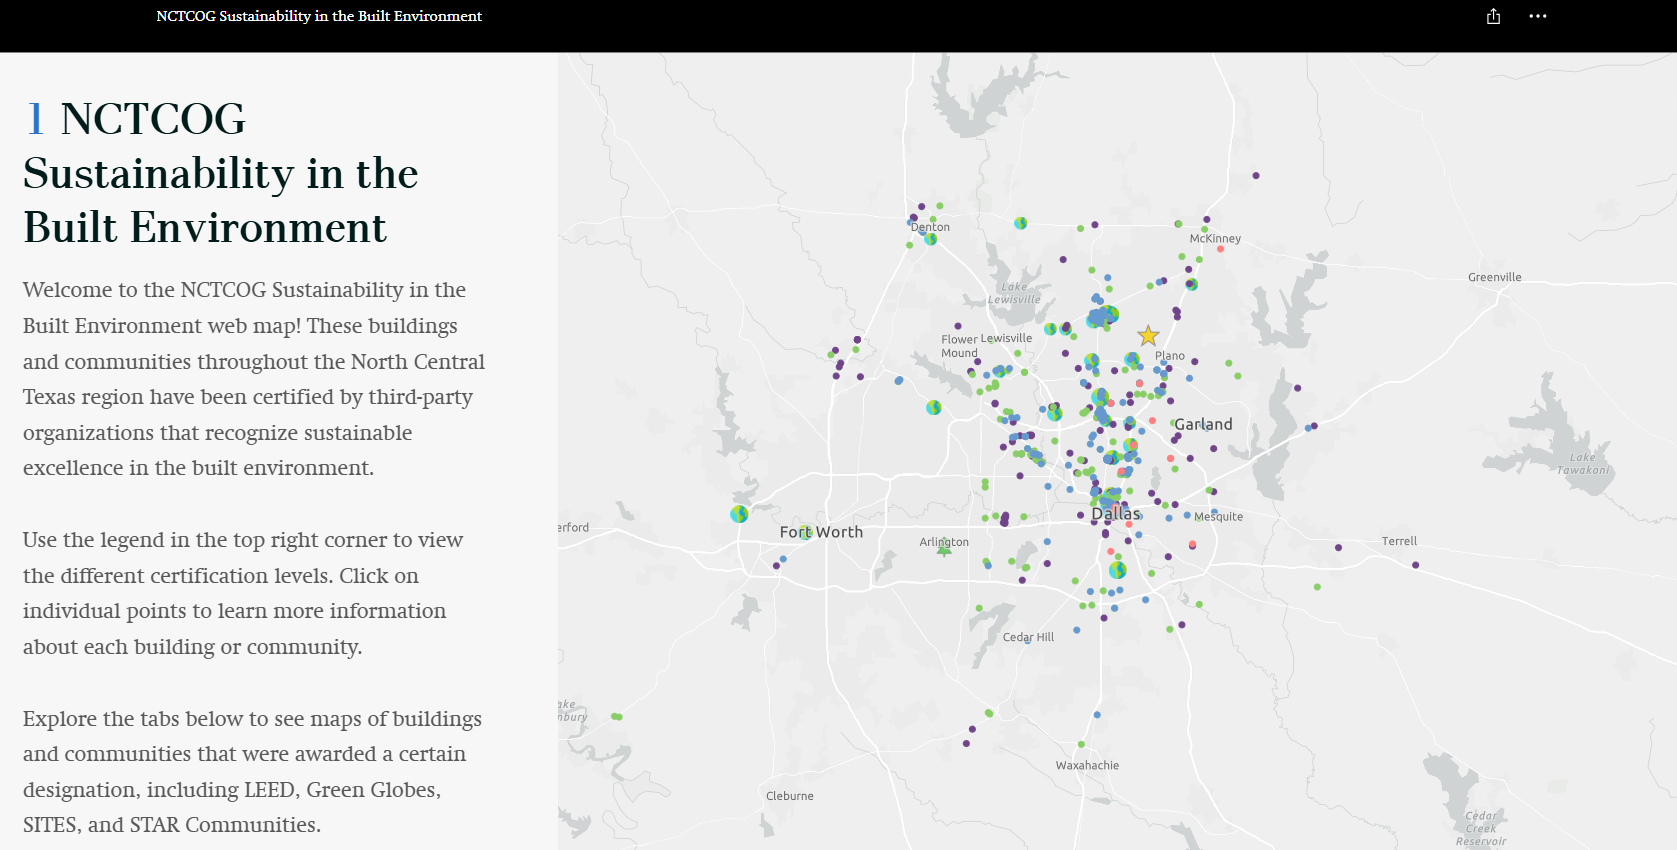This screenshot has width=1677, height=850.
Task: Click green point just north of Waxahachie
Action: (x=1081, y=744)
